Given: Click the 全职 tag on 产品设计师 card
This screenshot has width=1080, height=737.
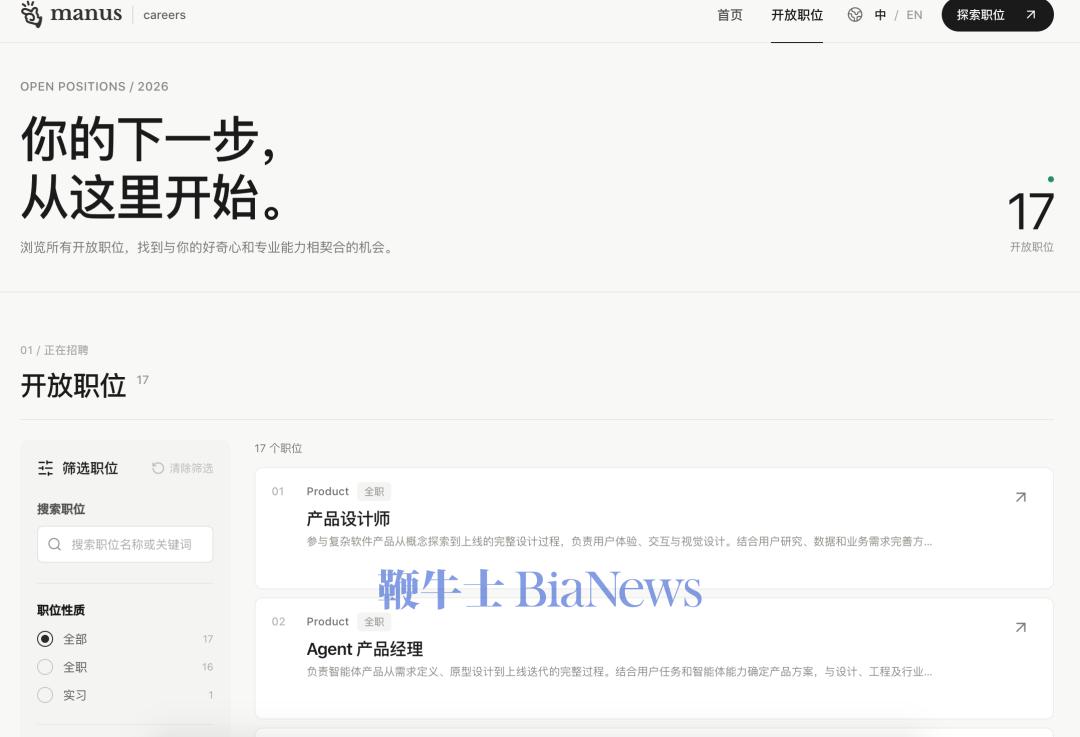Looking at the screenshot, I should click(x=374, y=492).
